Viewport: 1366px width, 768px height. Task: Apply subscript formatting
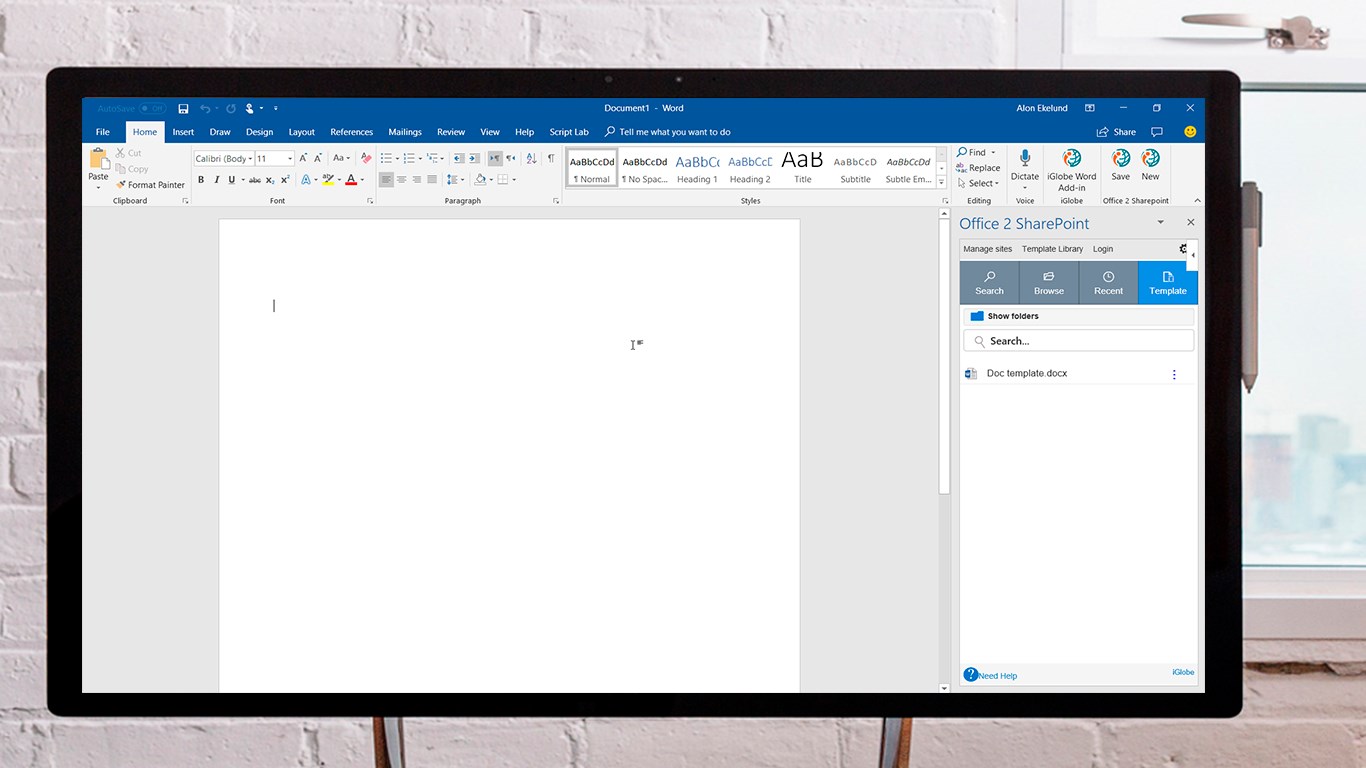(x=270, y=180)
